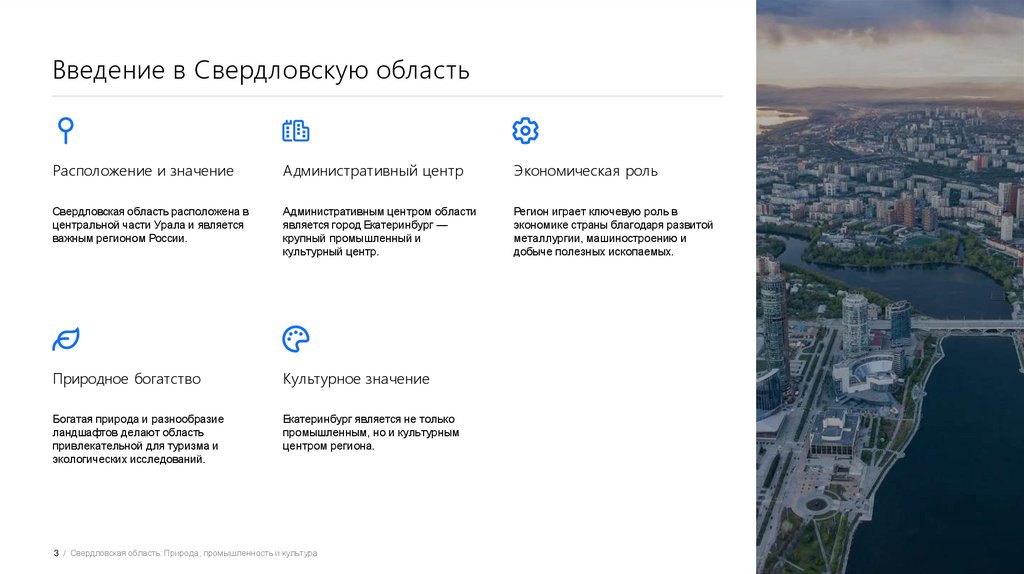The height and width of the screenshot is (574, 1024).
Task: Select heading Расположение и значение
Action: (143, 171)
